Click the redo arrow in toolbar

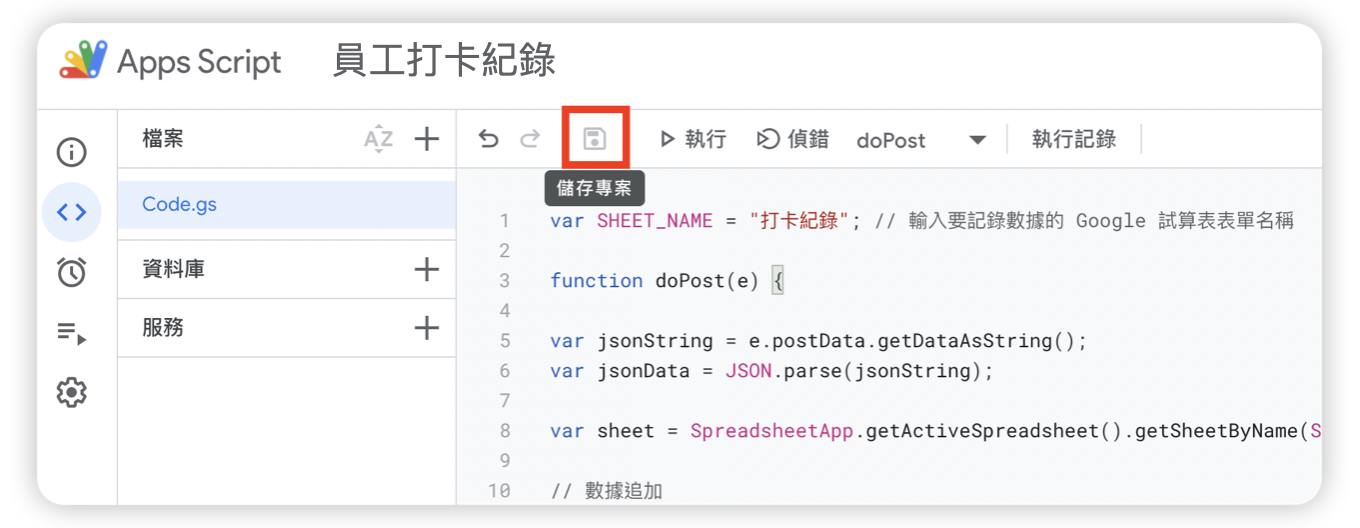click(530, 139)
